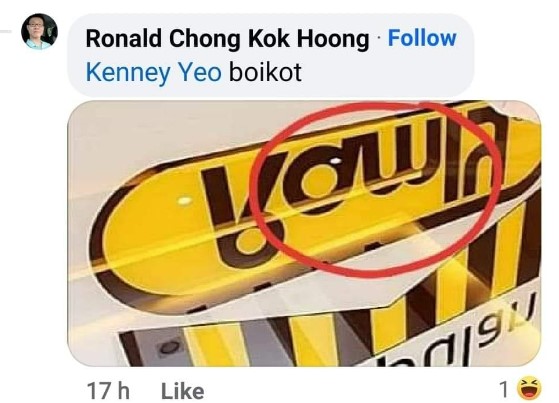This screenshot has width=559, height=403.
Task: Follow Ronald Chong Kok Hoong
Action: [422, 38]
